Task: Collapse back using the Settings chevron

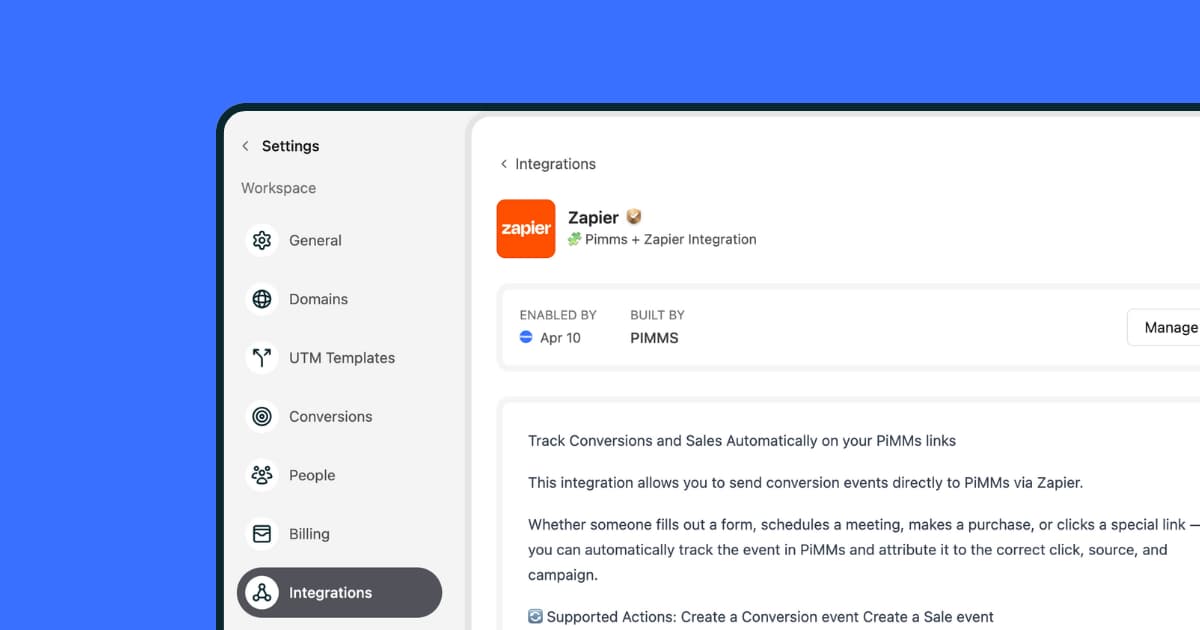Action: click(x=245, y=146)
